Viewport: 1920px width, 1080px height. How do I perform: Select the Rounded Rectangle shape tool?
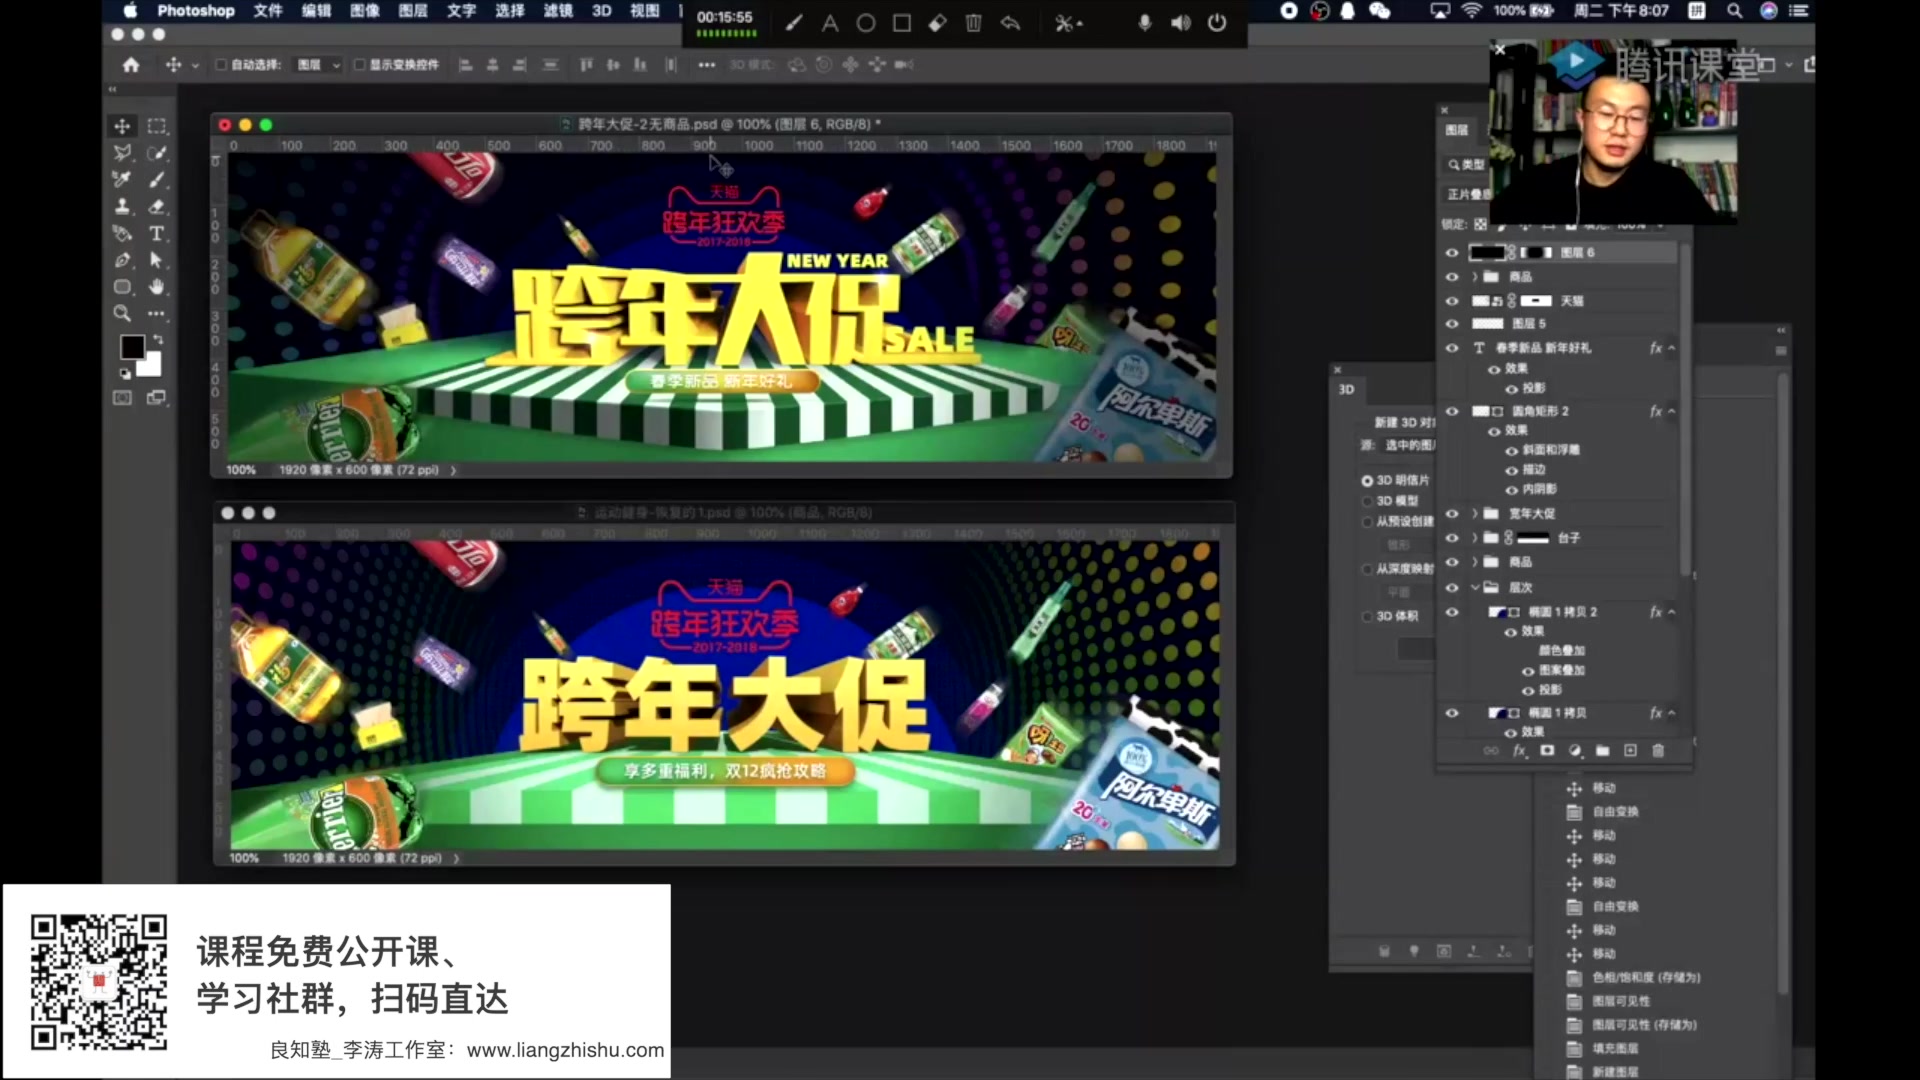pos(122,287)
